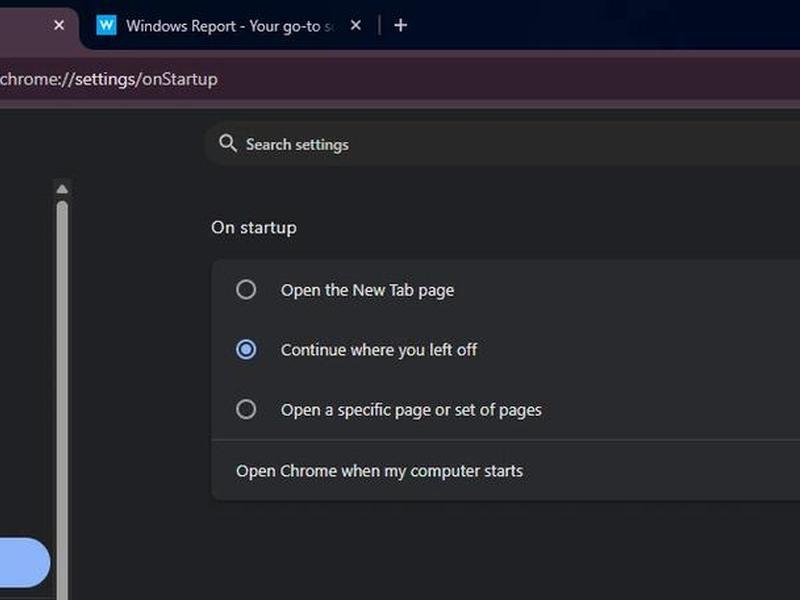Click the chrome://settings/onStartup address bar
Image resolution: width=800 pixels, height=600 pixels.
[x=400, y=80]
